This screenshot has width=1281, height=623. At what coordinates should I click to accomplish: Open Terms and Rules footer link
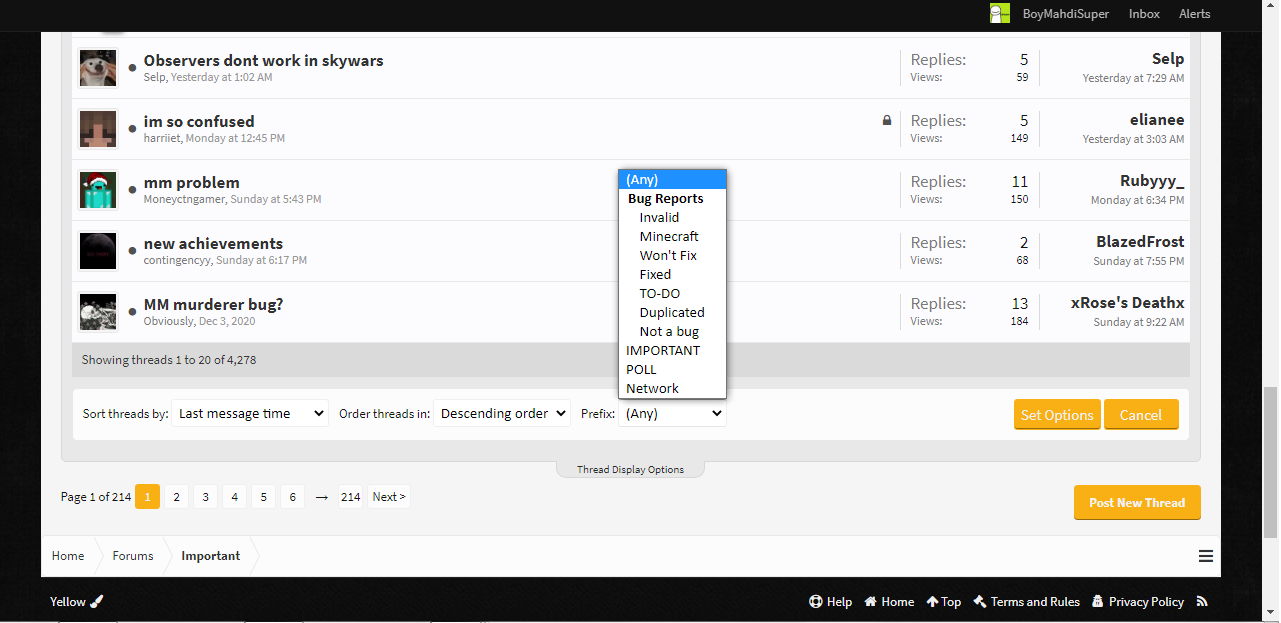point(1026,601)
